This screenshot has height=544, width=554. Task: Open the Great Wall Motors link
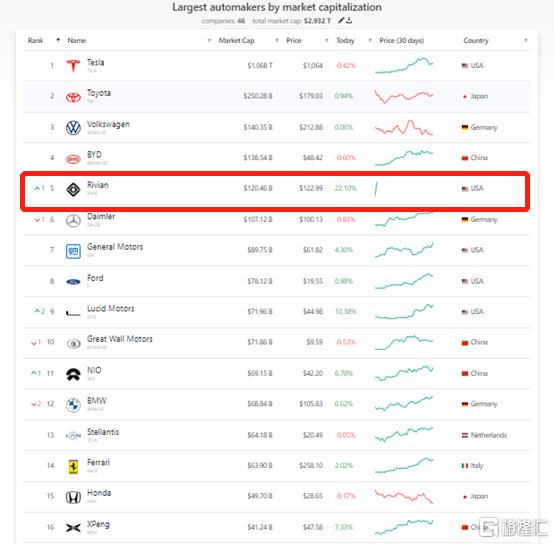(120, 339)
